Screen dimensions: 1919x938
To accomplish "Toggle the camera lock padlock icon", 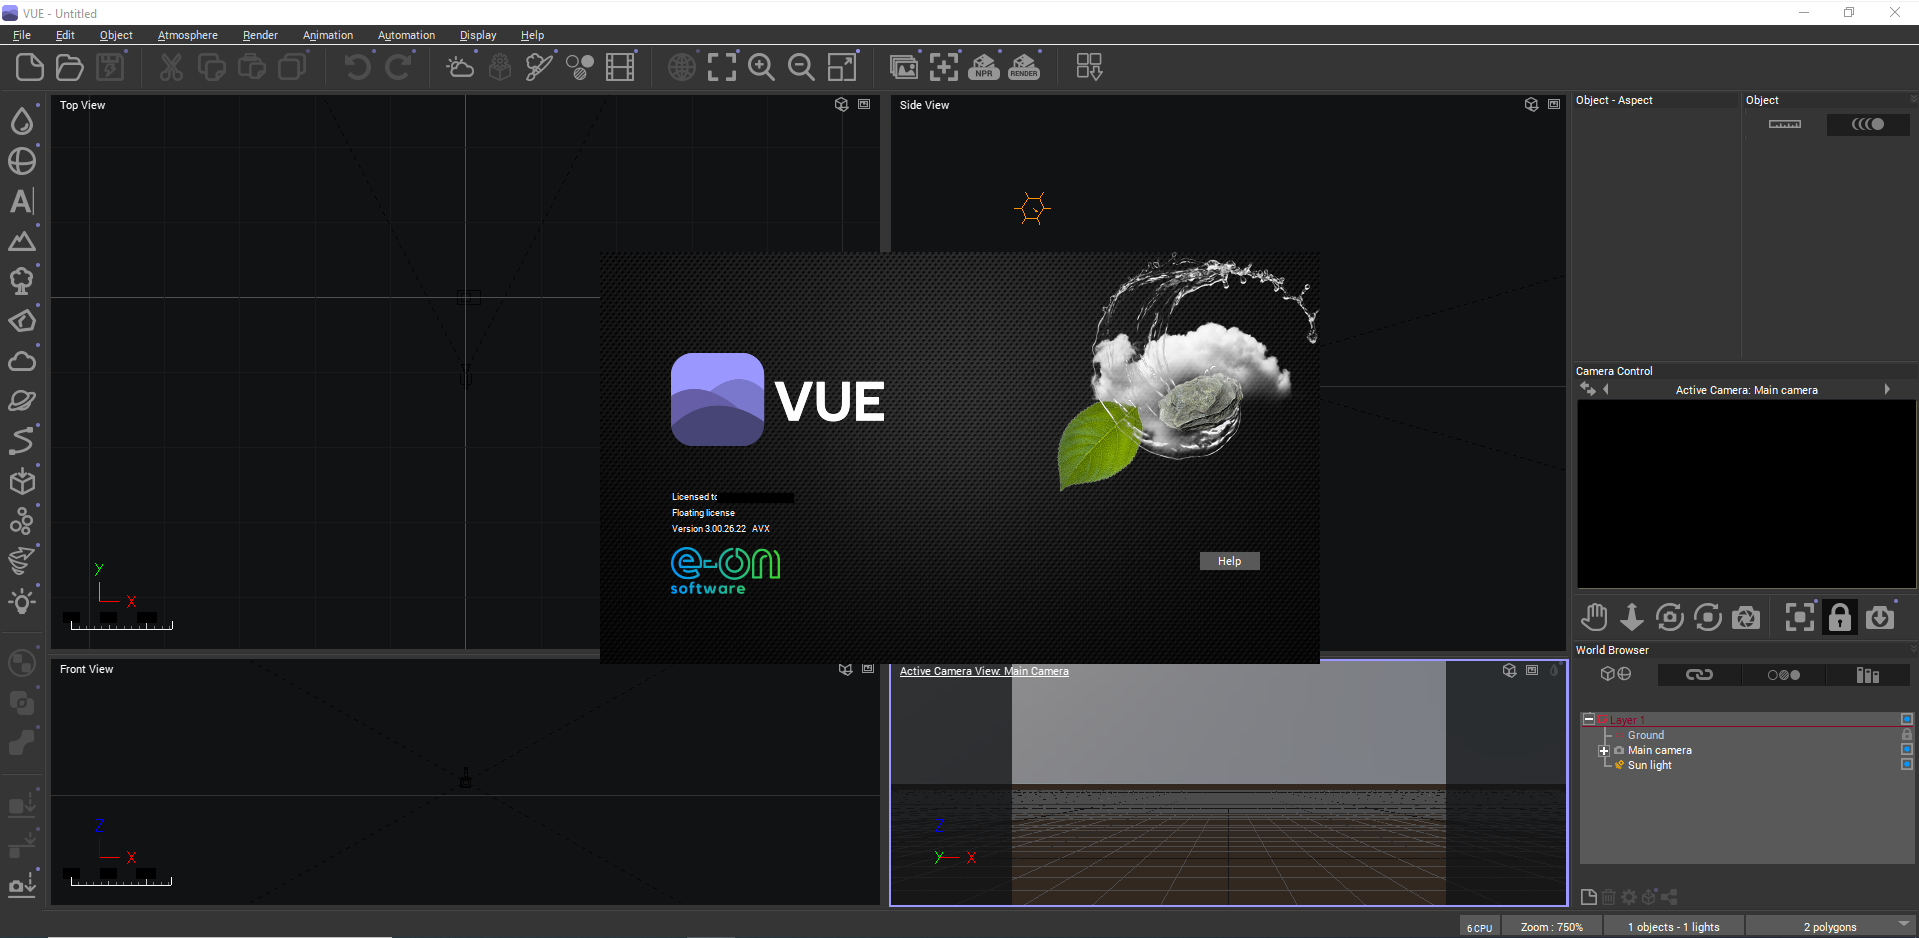I will (1840, 618).
